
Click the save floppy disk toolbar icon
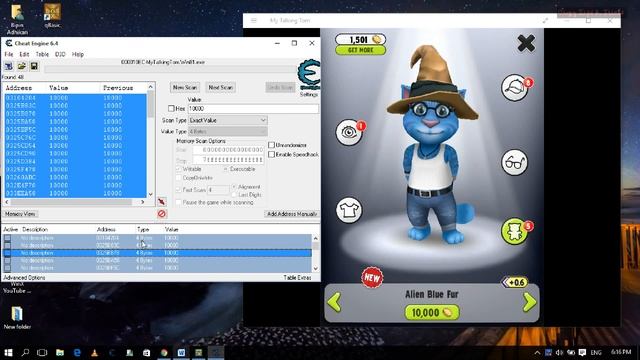[x=34, y=66]
